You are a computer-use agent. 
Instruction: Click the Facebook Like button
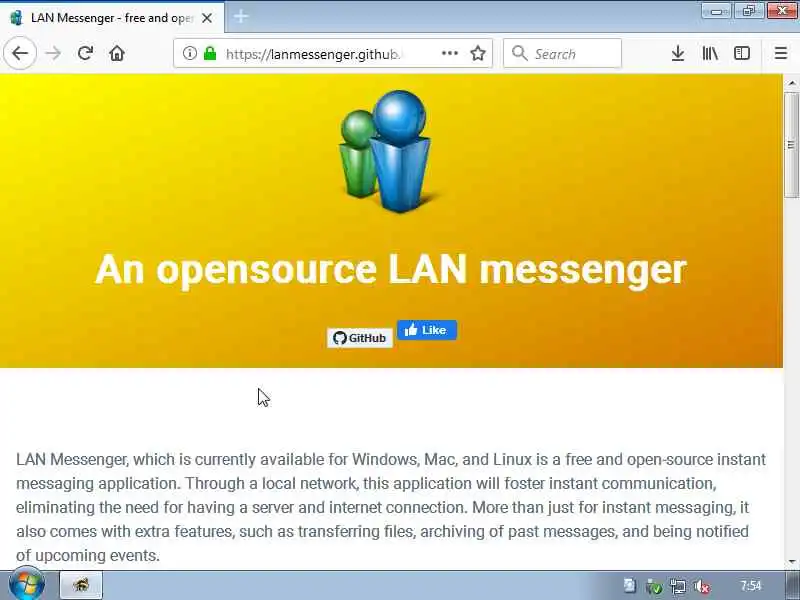pyautogui.click(x=427, y=330)
